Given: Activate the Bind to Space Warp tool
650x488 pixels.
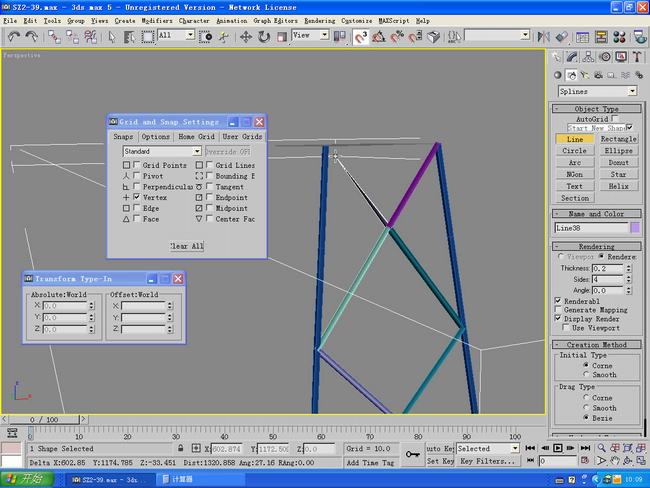Looking at the screenshot, I should (90, 37).
